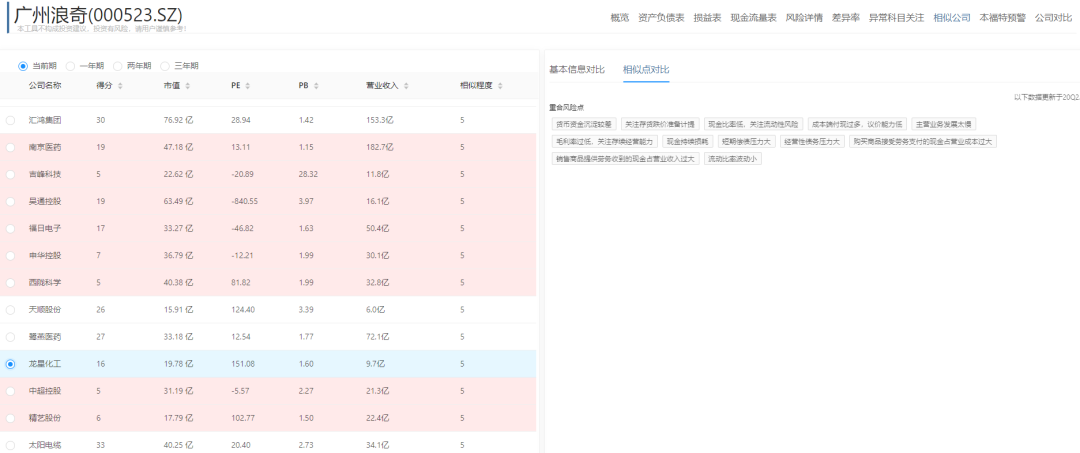Image resolution: width=1080 pixels, height=453 pixels.
Task: Click the 成本端付现过多,议价能力低 tag
Action: click(x=858, y=125)
